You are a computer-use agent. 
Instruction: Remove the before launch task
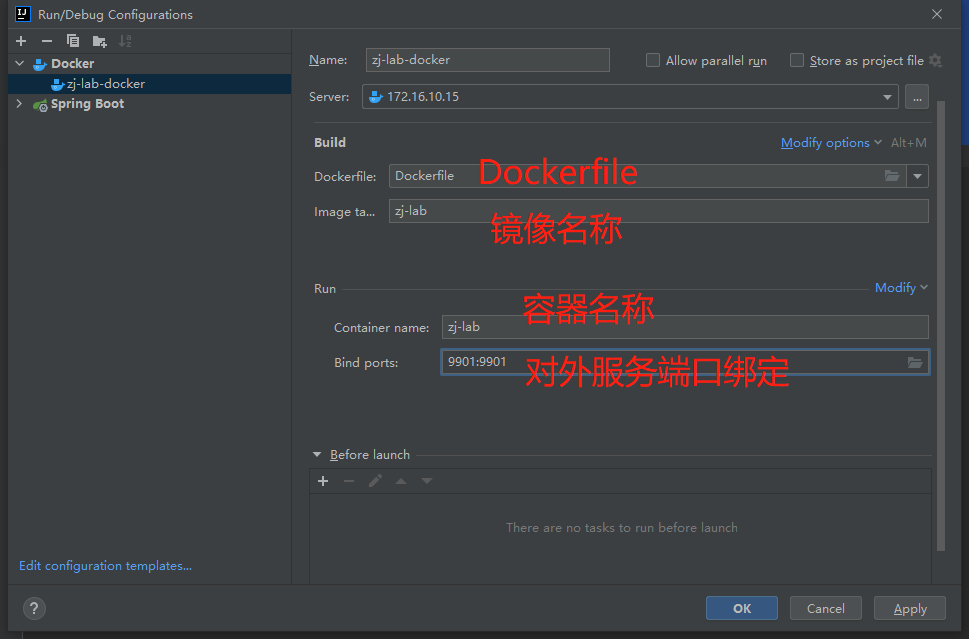click(x=349, y=481)
